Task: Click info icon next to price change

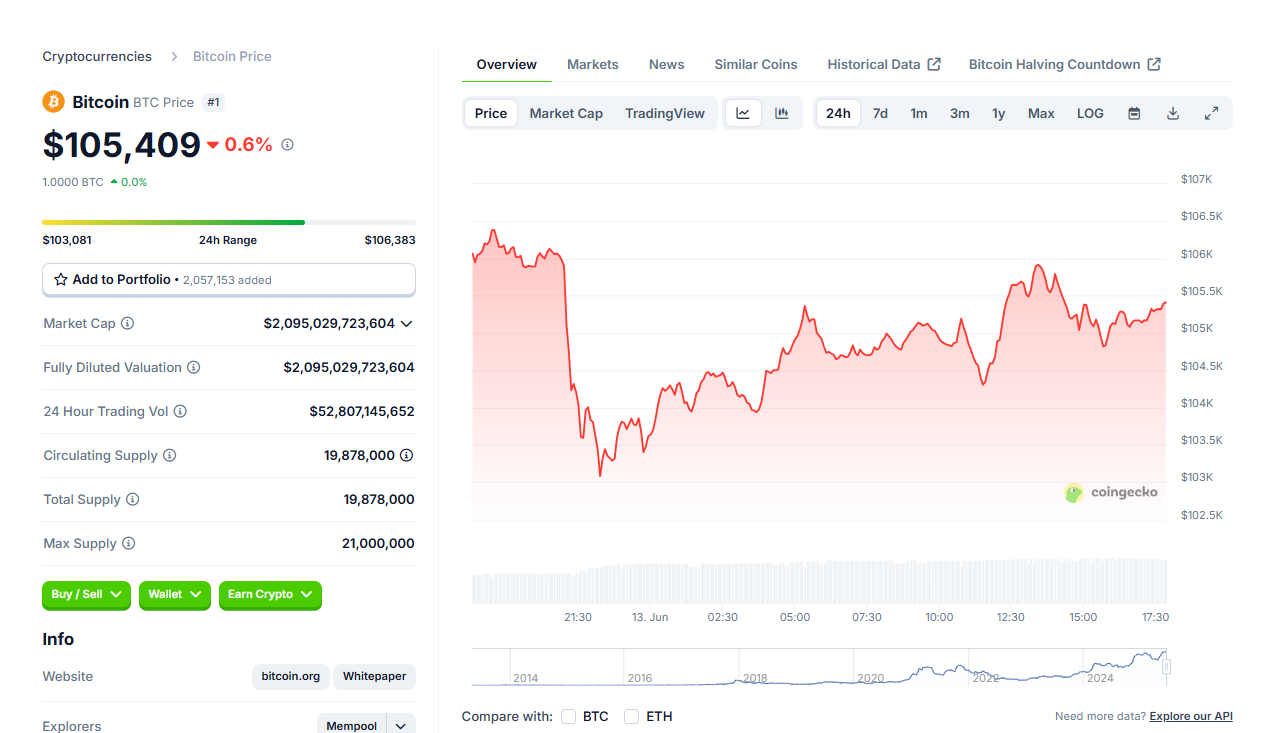Action: (287, 145)
